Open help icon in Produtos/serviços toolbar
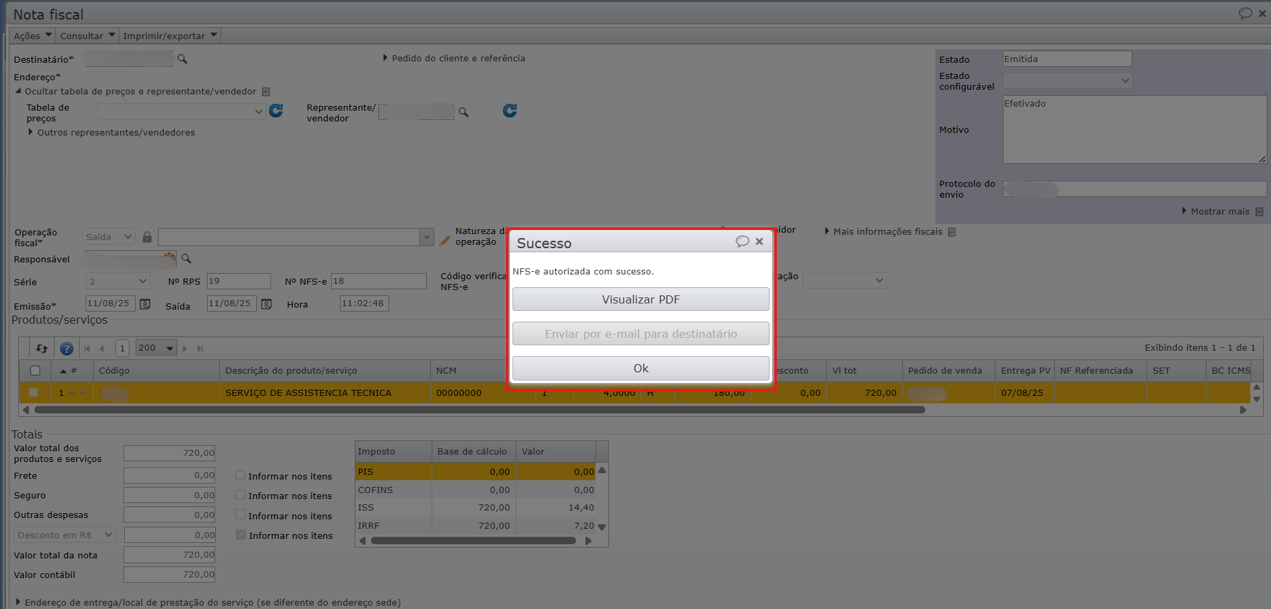Viewport: 1271px width, 609px height. click(66, 348)
